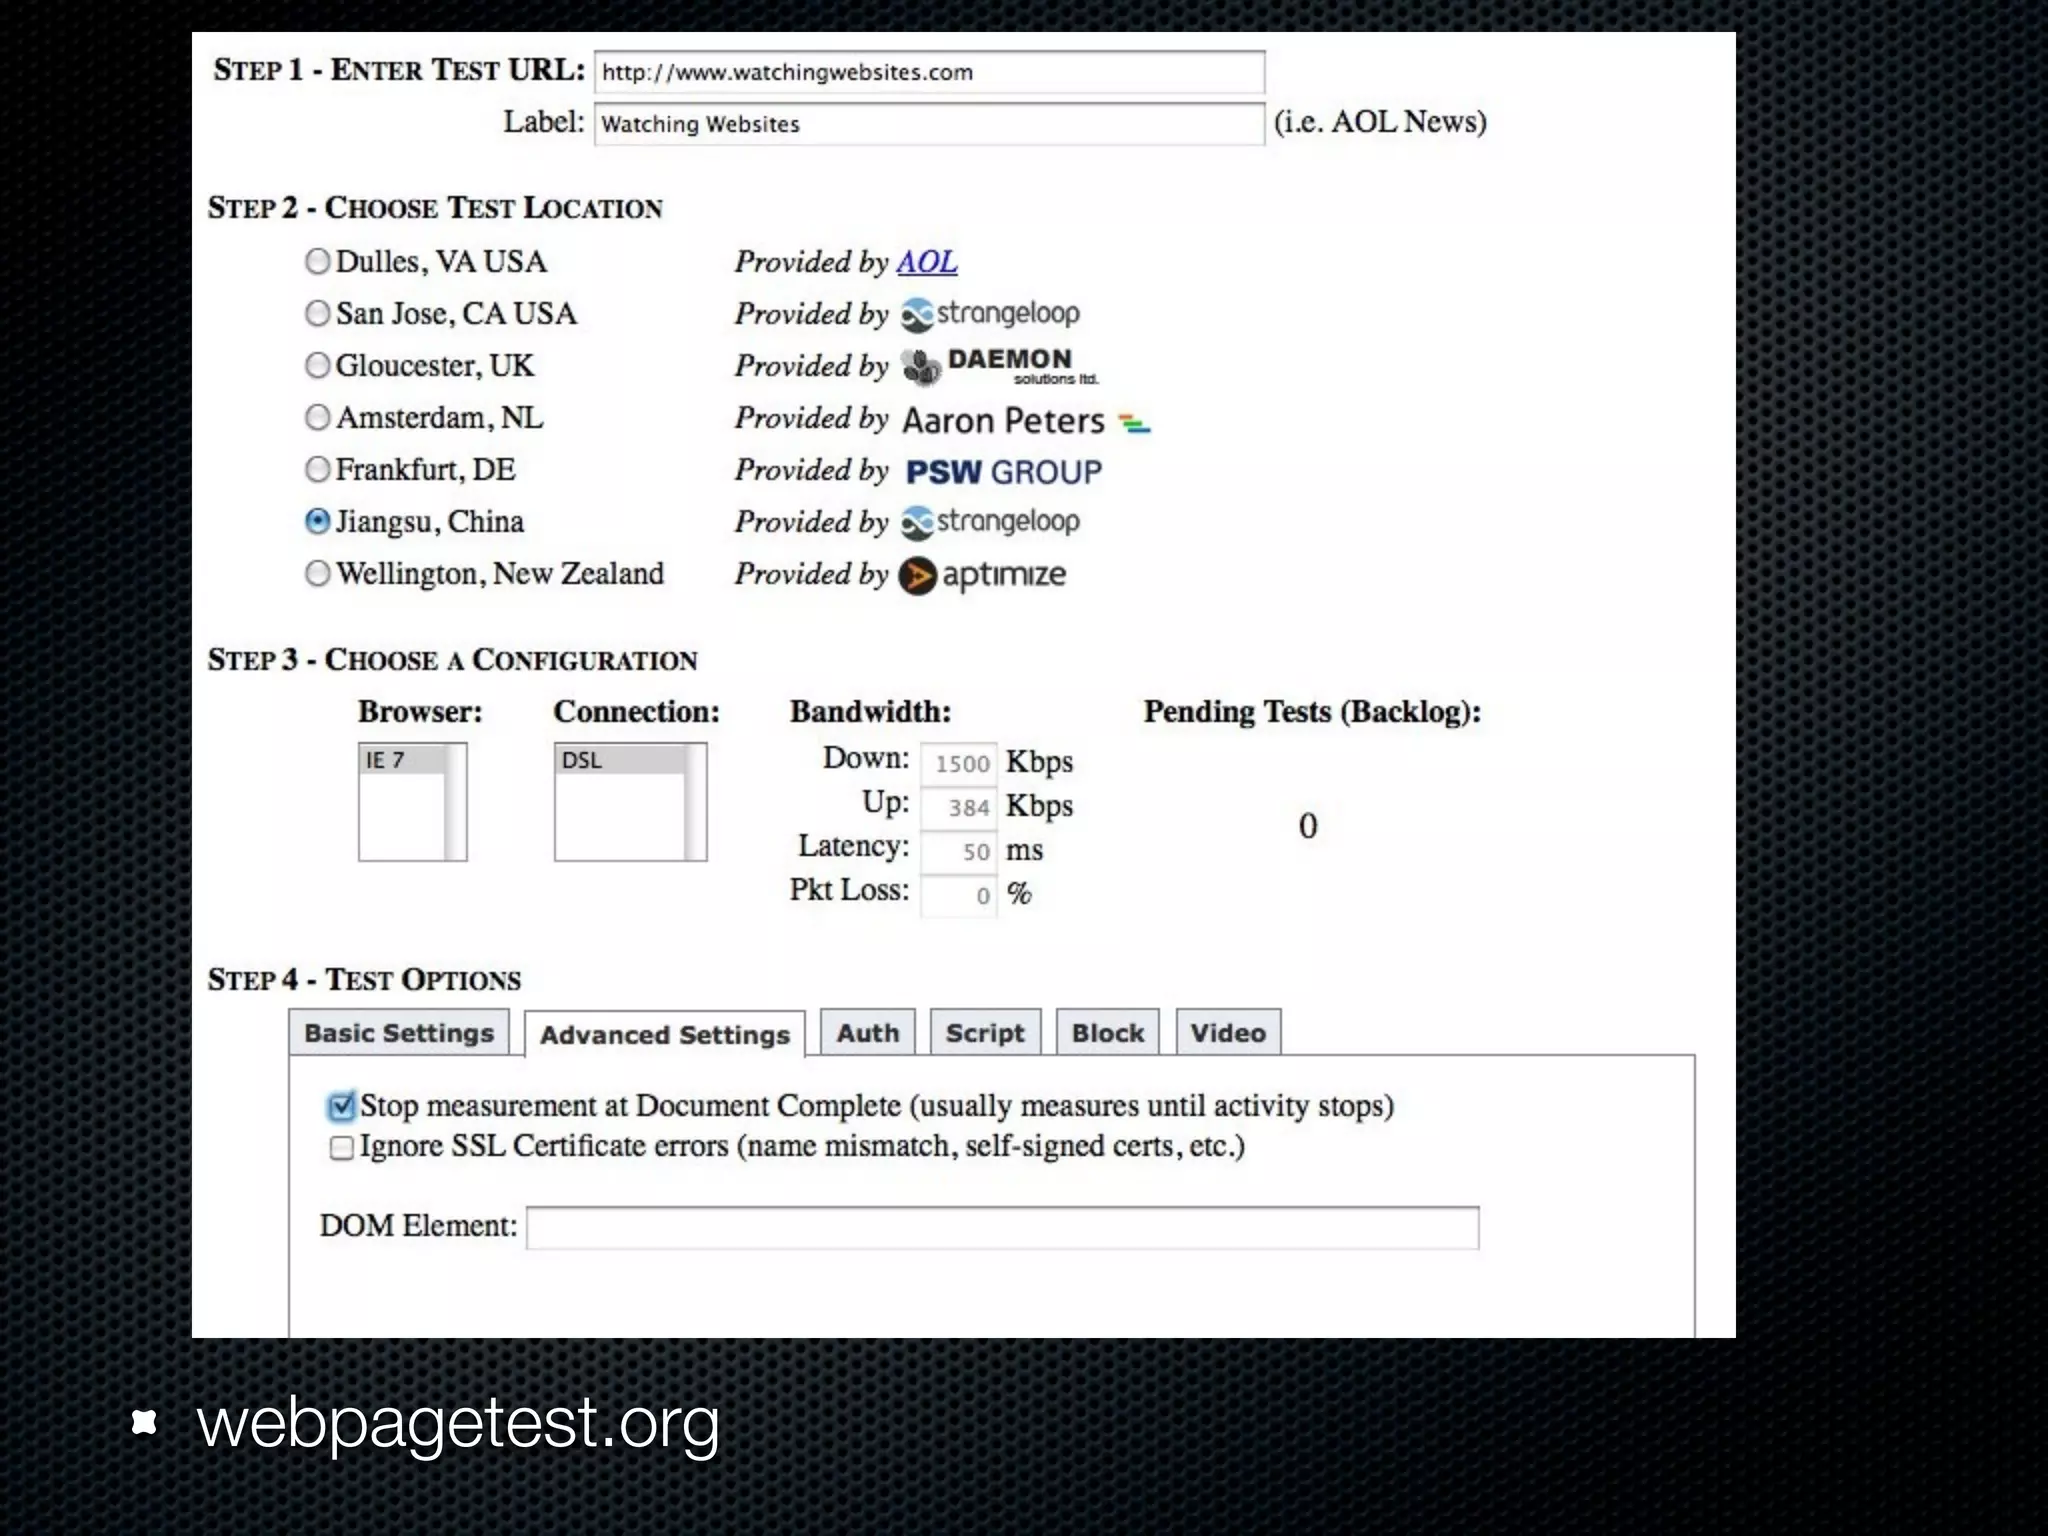
Task: Click the strangeloop logo beside San Jose
Action: [990, 314]
